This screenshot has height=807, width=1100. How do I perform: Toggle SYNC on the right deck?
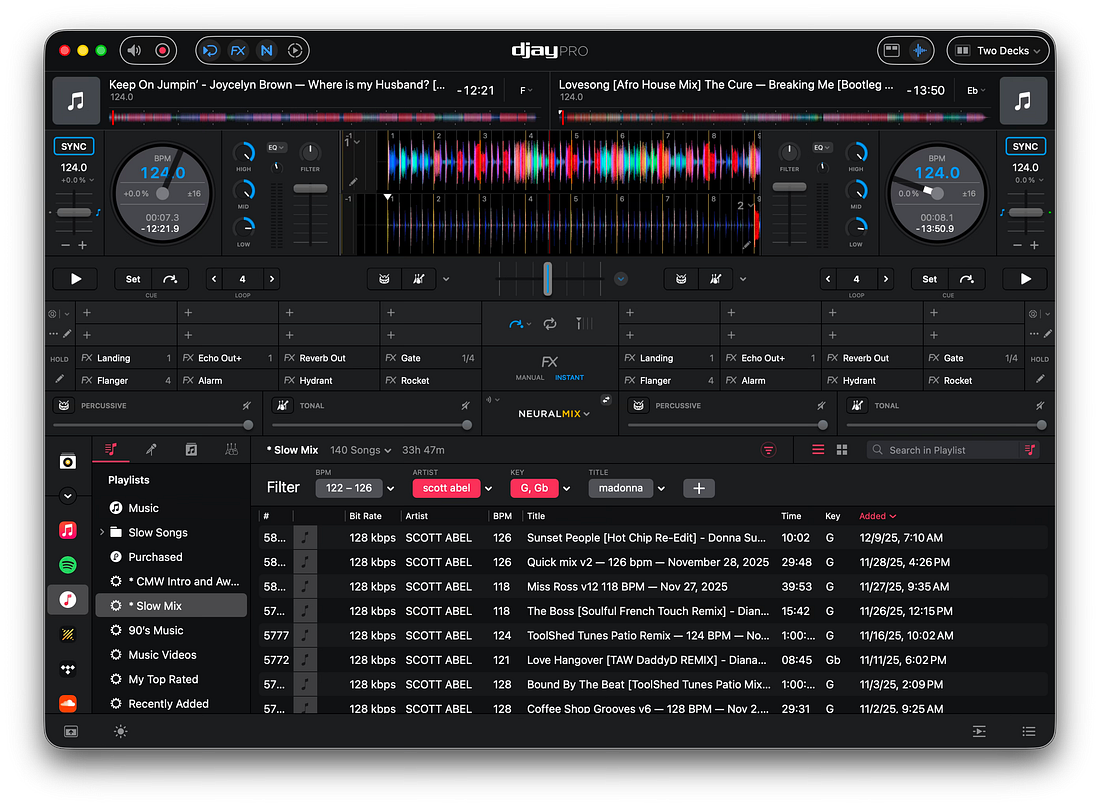[x=1025, y=146]
